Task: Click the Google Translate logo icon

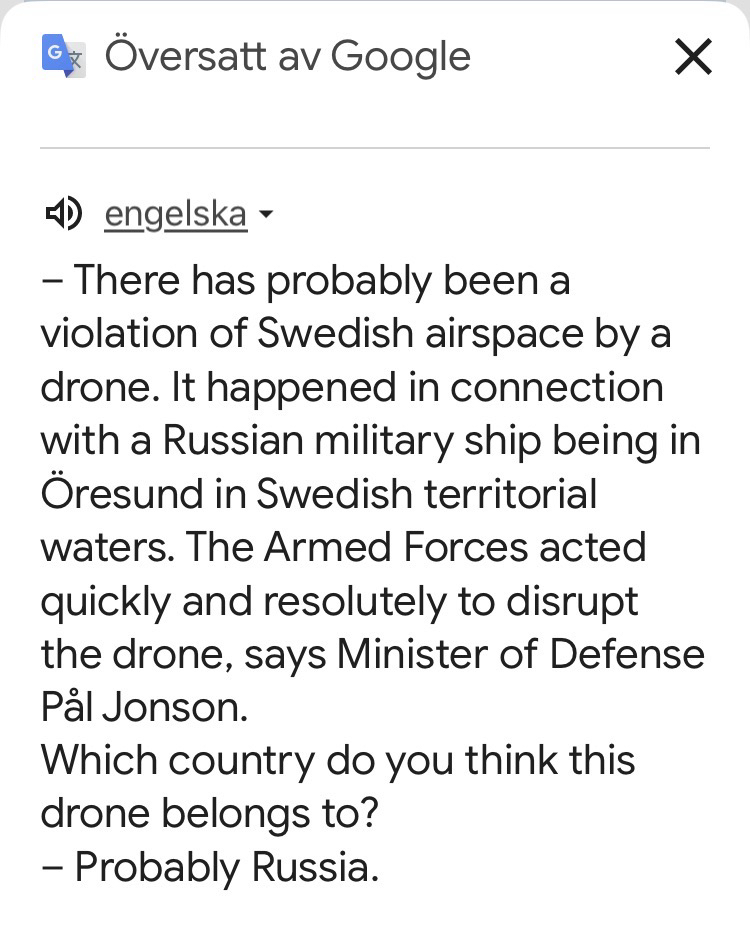Action: coord(62,56)
